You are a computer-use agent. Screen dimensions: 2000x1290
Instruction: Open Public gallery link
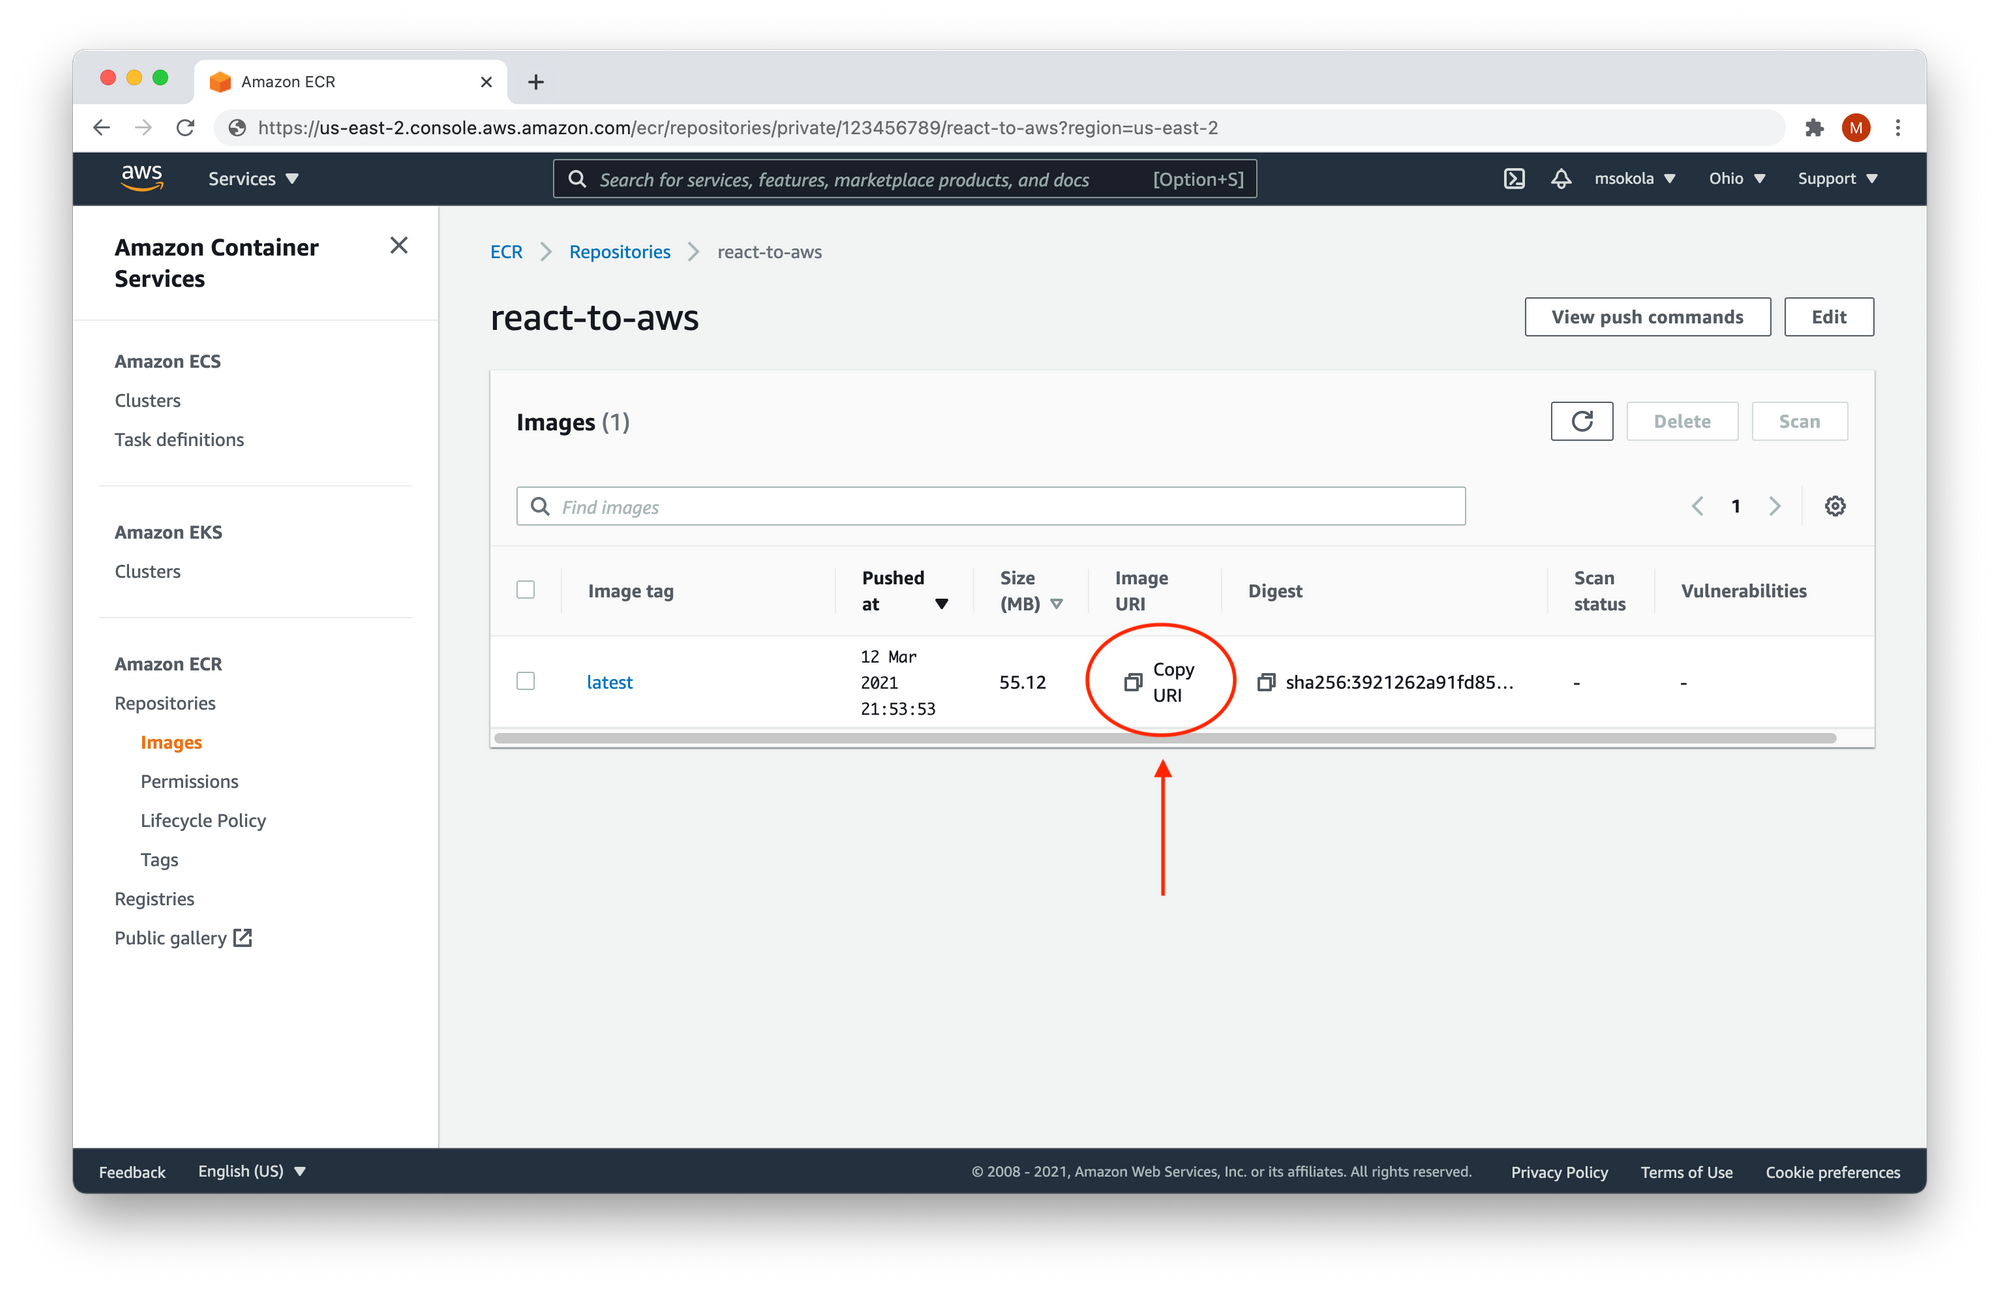(x=171, y=938)
